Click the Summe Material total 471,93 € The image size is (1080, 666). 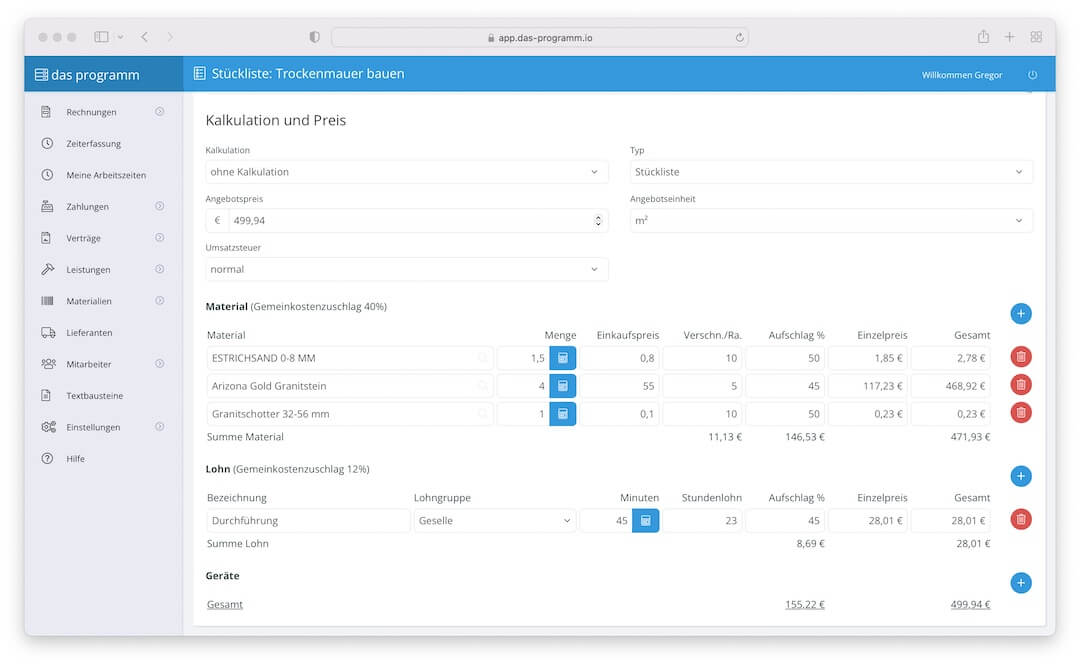[x=970, y=437]
